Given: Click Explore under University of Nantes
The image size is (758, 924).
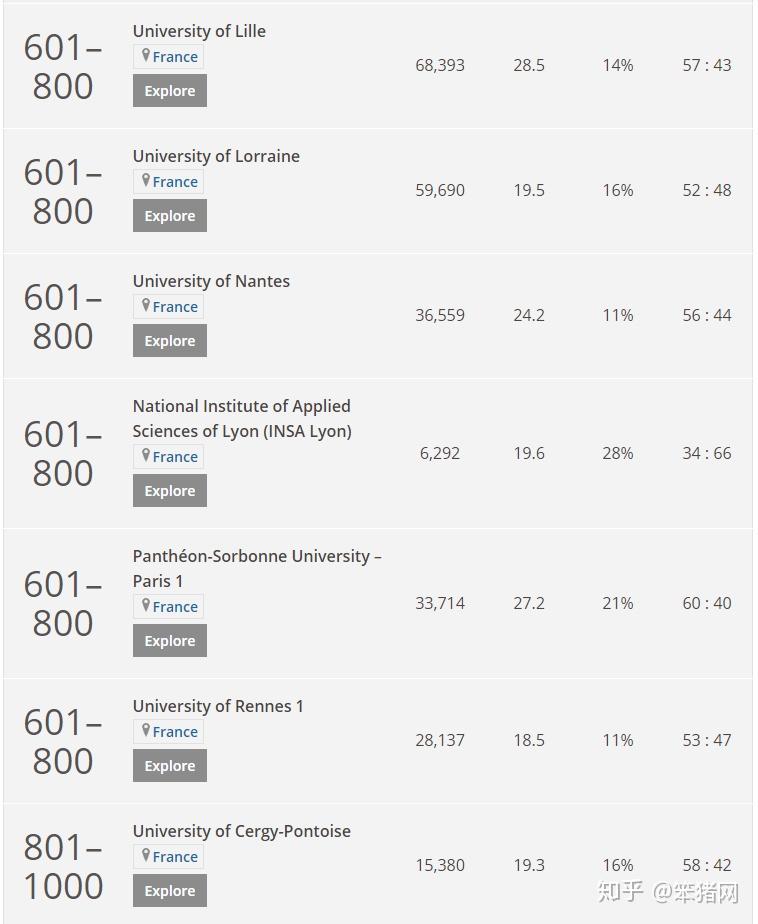Looking at the screenshot, I should click(x=170, y=341).
